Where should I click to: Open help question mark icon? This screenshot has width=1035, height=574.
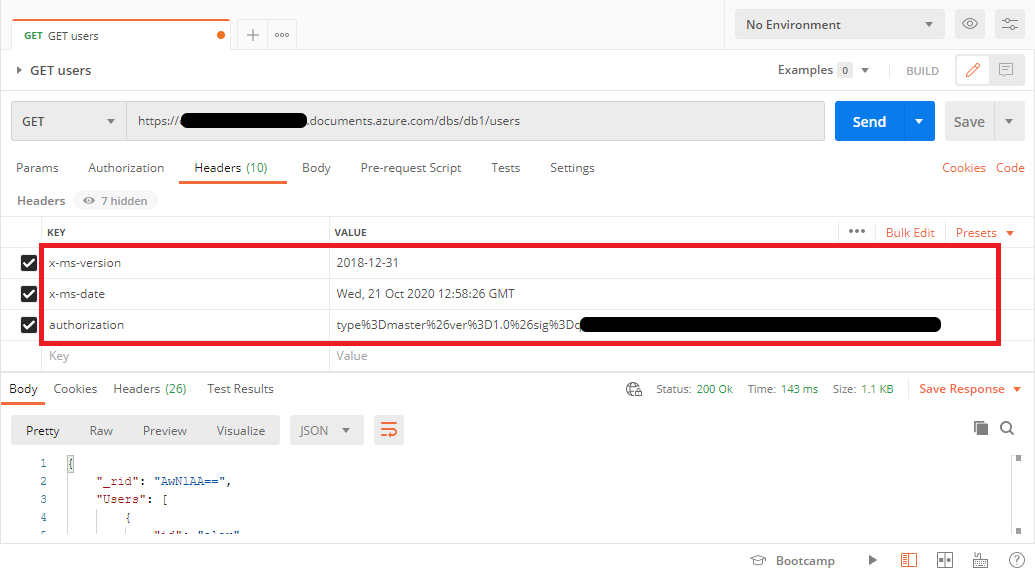[1017, 560]
